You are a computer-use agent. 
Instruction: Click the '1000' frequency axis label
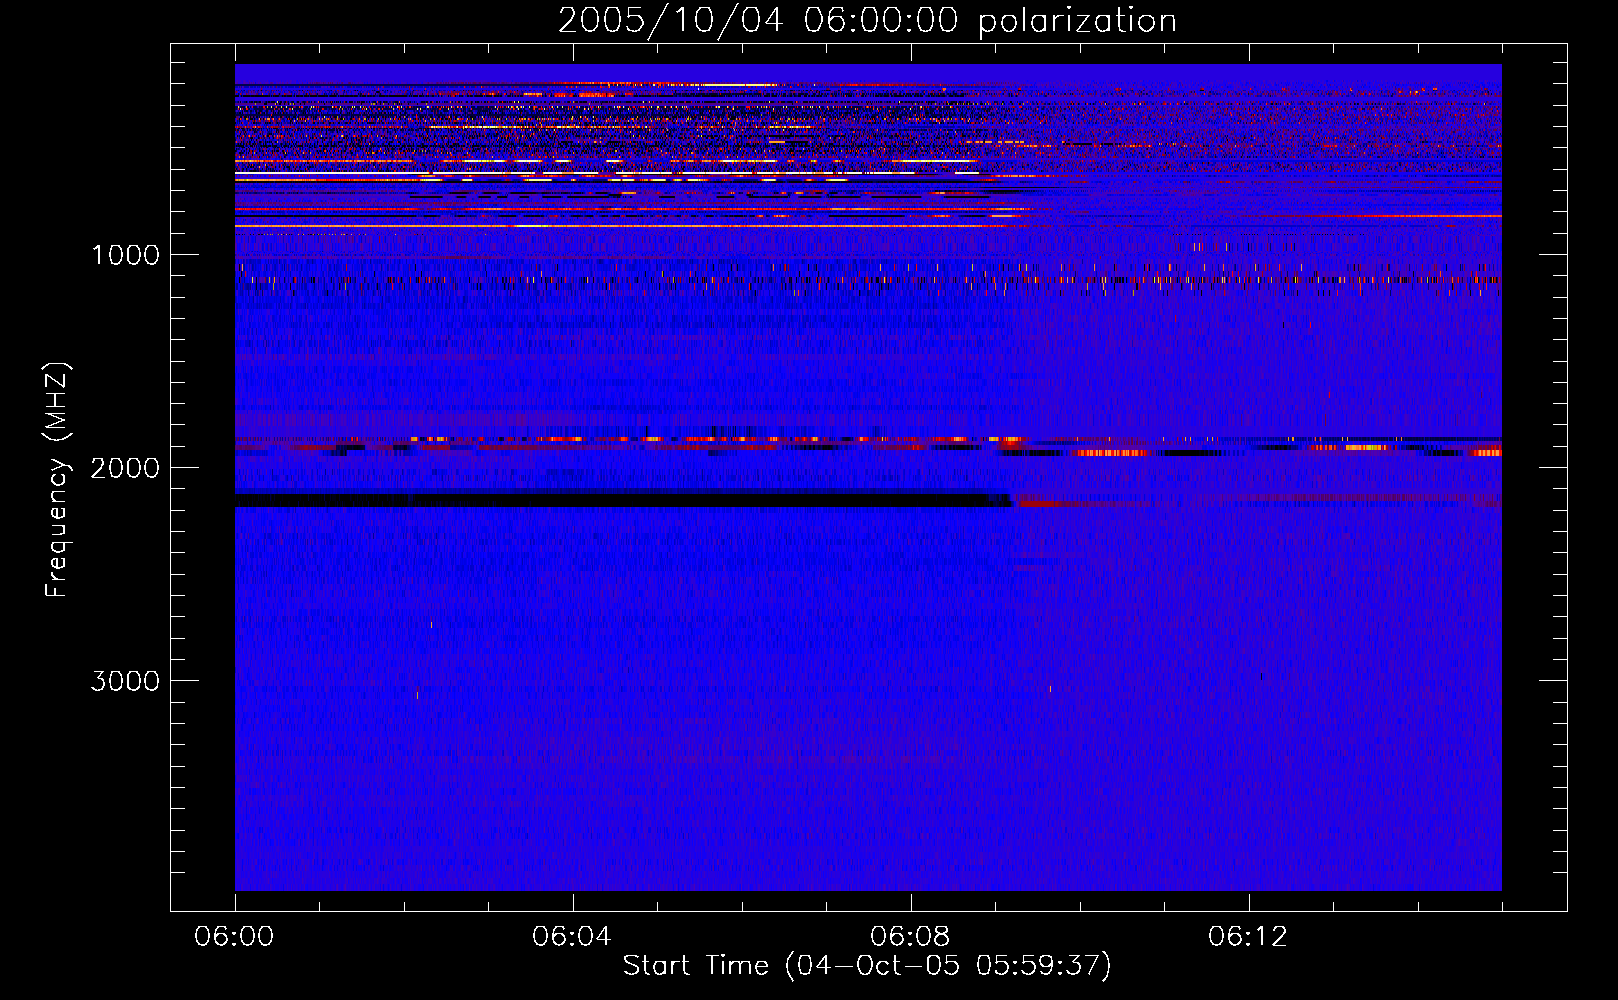[x=125, y=255]
